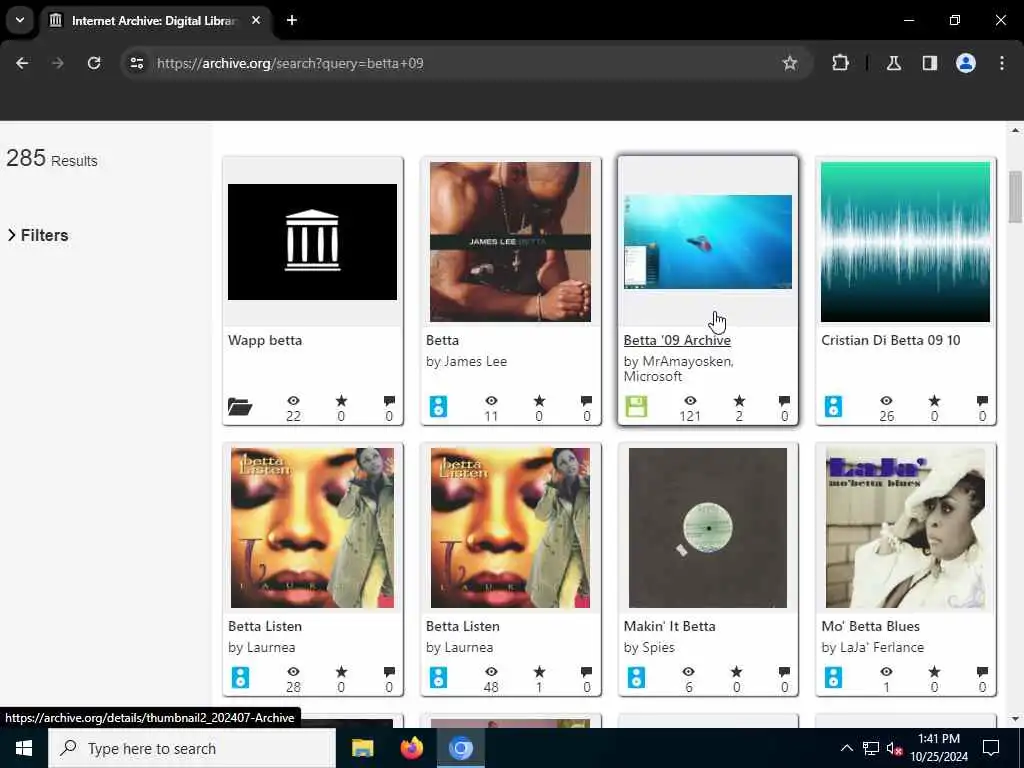
Task: Click the audio icon on Mo' Betta Blues card
Action: 833,677
